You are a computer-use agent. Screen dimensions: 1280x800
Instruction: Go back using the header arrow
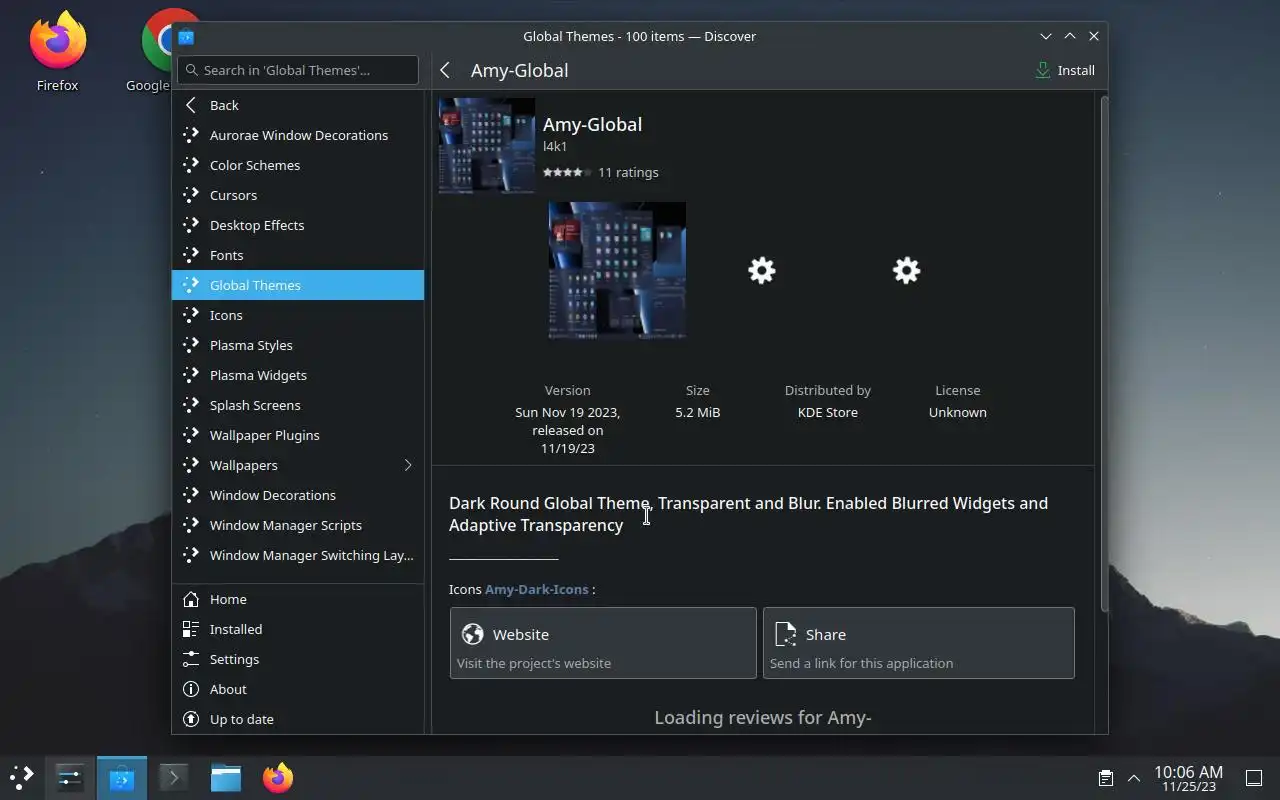pos(445,70)
